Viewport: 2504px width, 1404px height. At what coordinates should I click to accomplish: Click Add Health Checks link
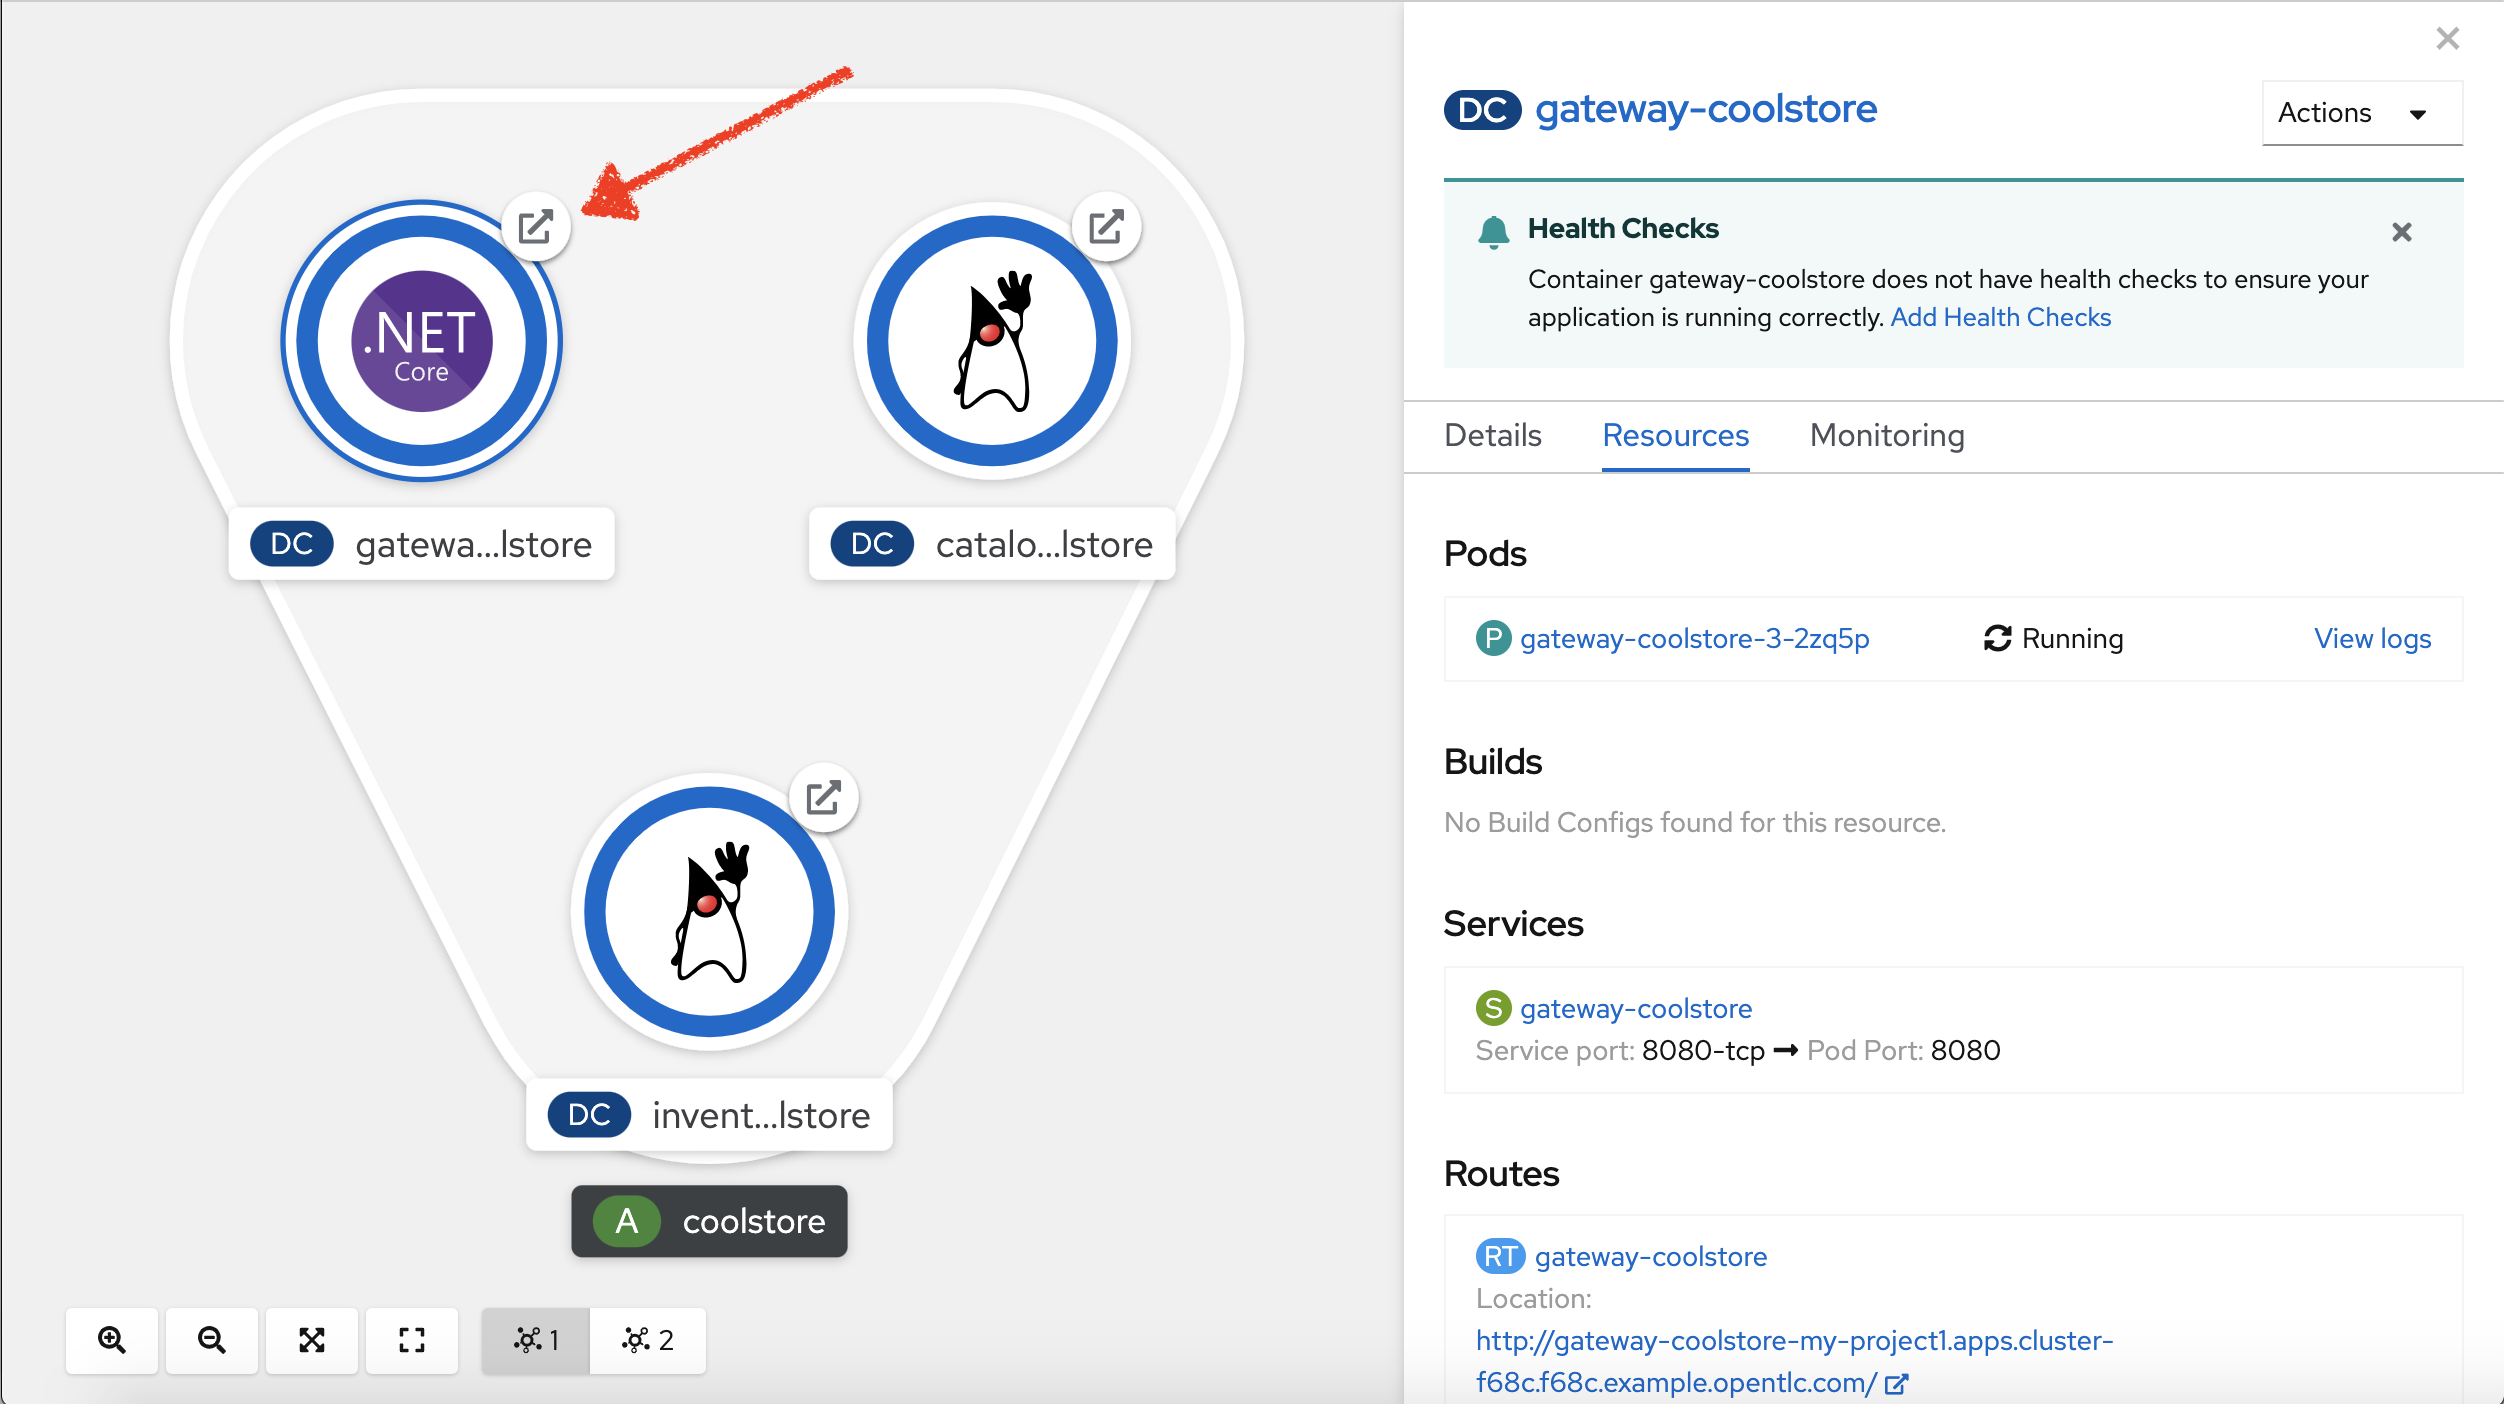tap(2001, 317)
